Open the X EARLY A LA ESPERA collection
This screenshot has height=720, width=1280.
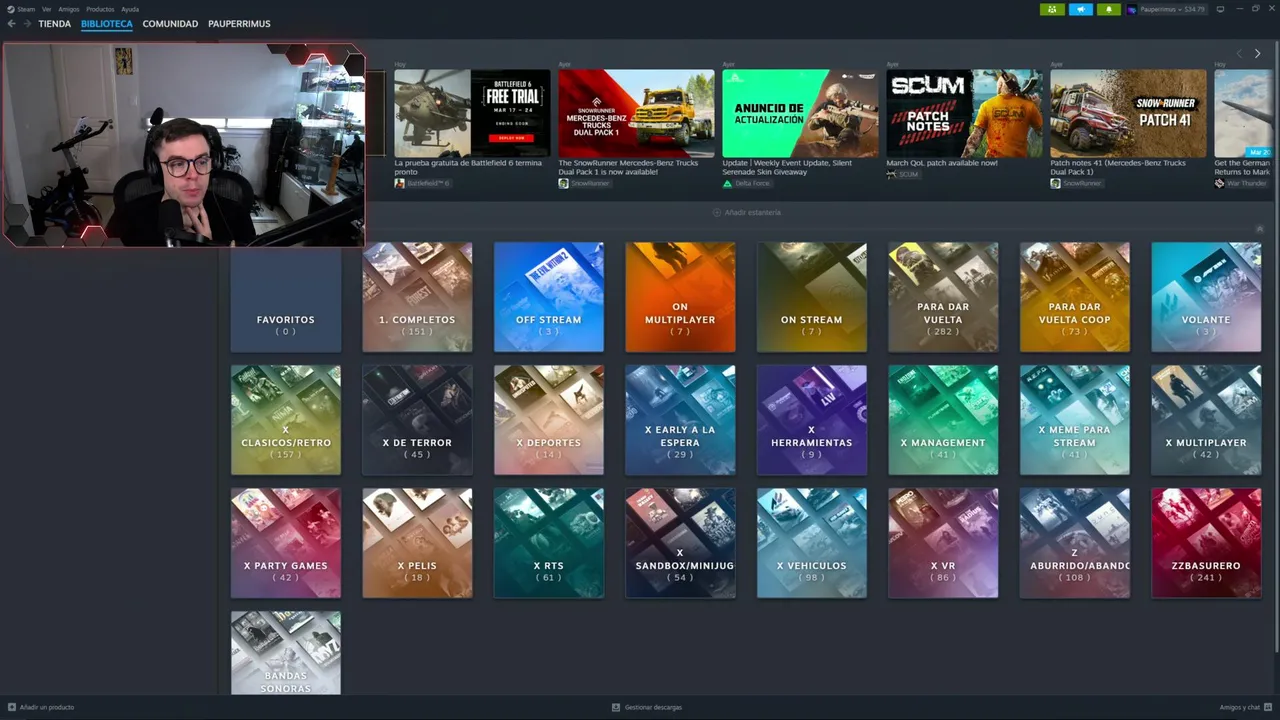click(x=680, y=420)
